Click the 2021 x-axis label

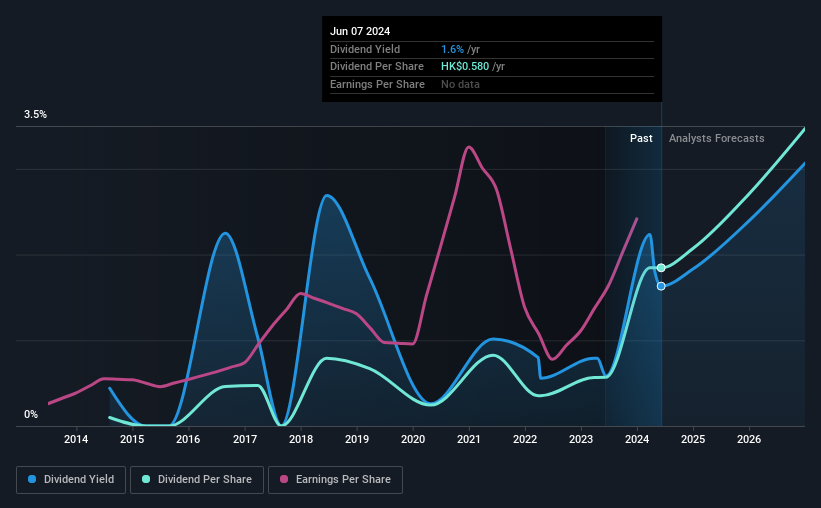469,439
